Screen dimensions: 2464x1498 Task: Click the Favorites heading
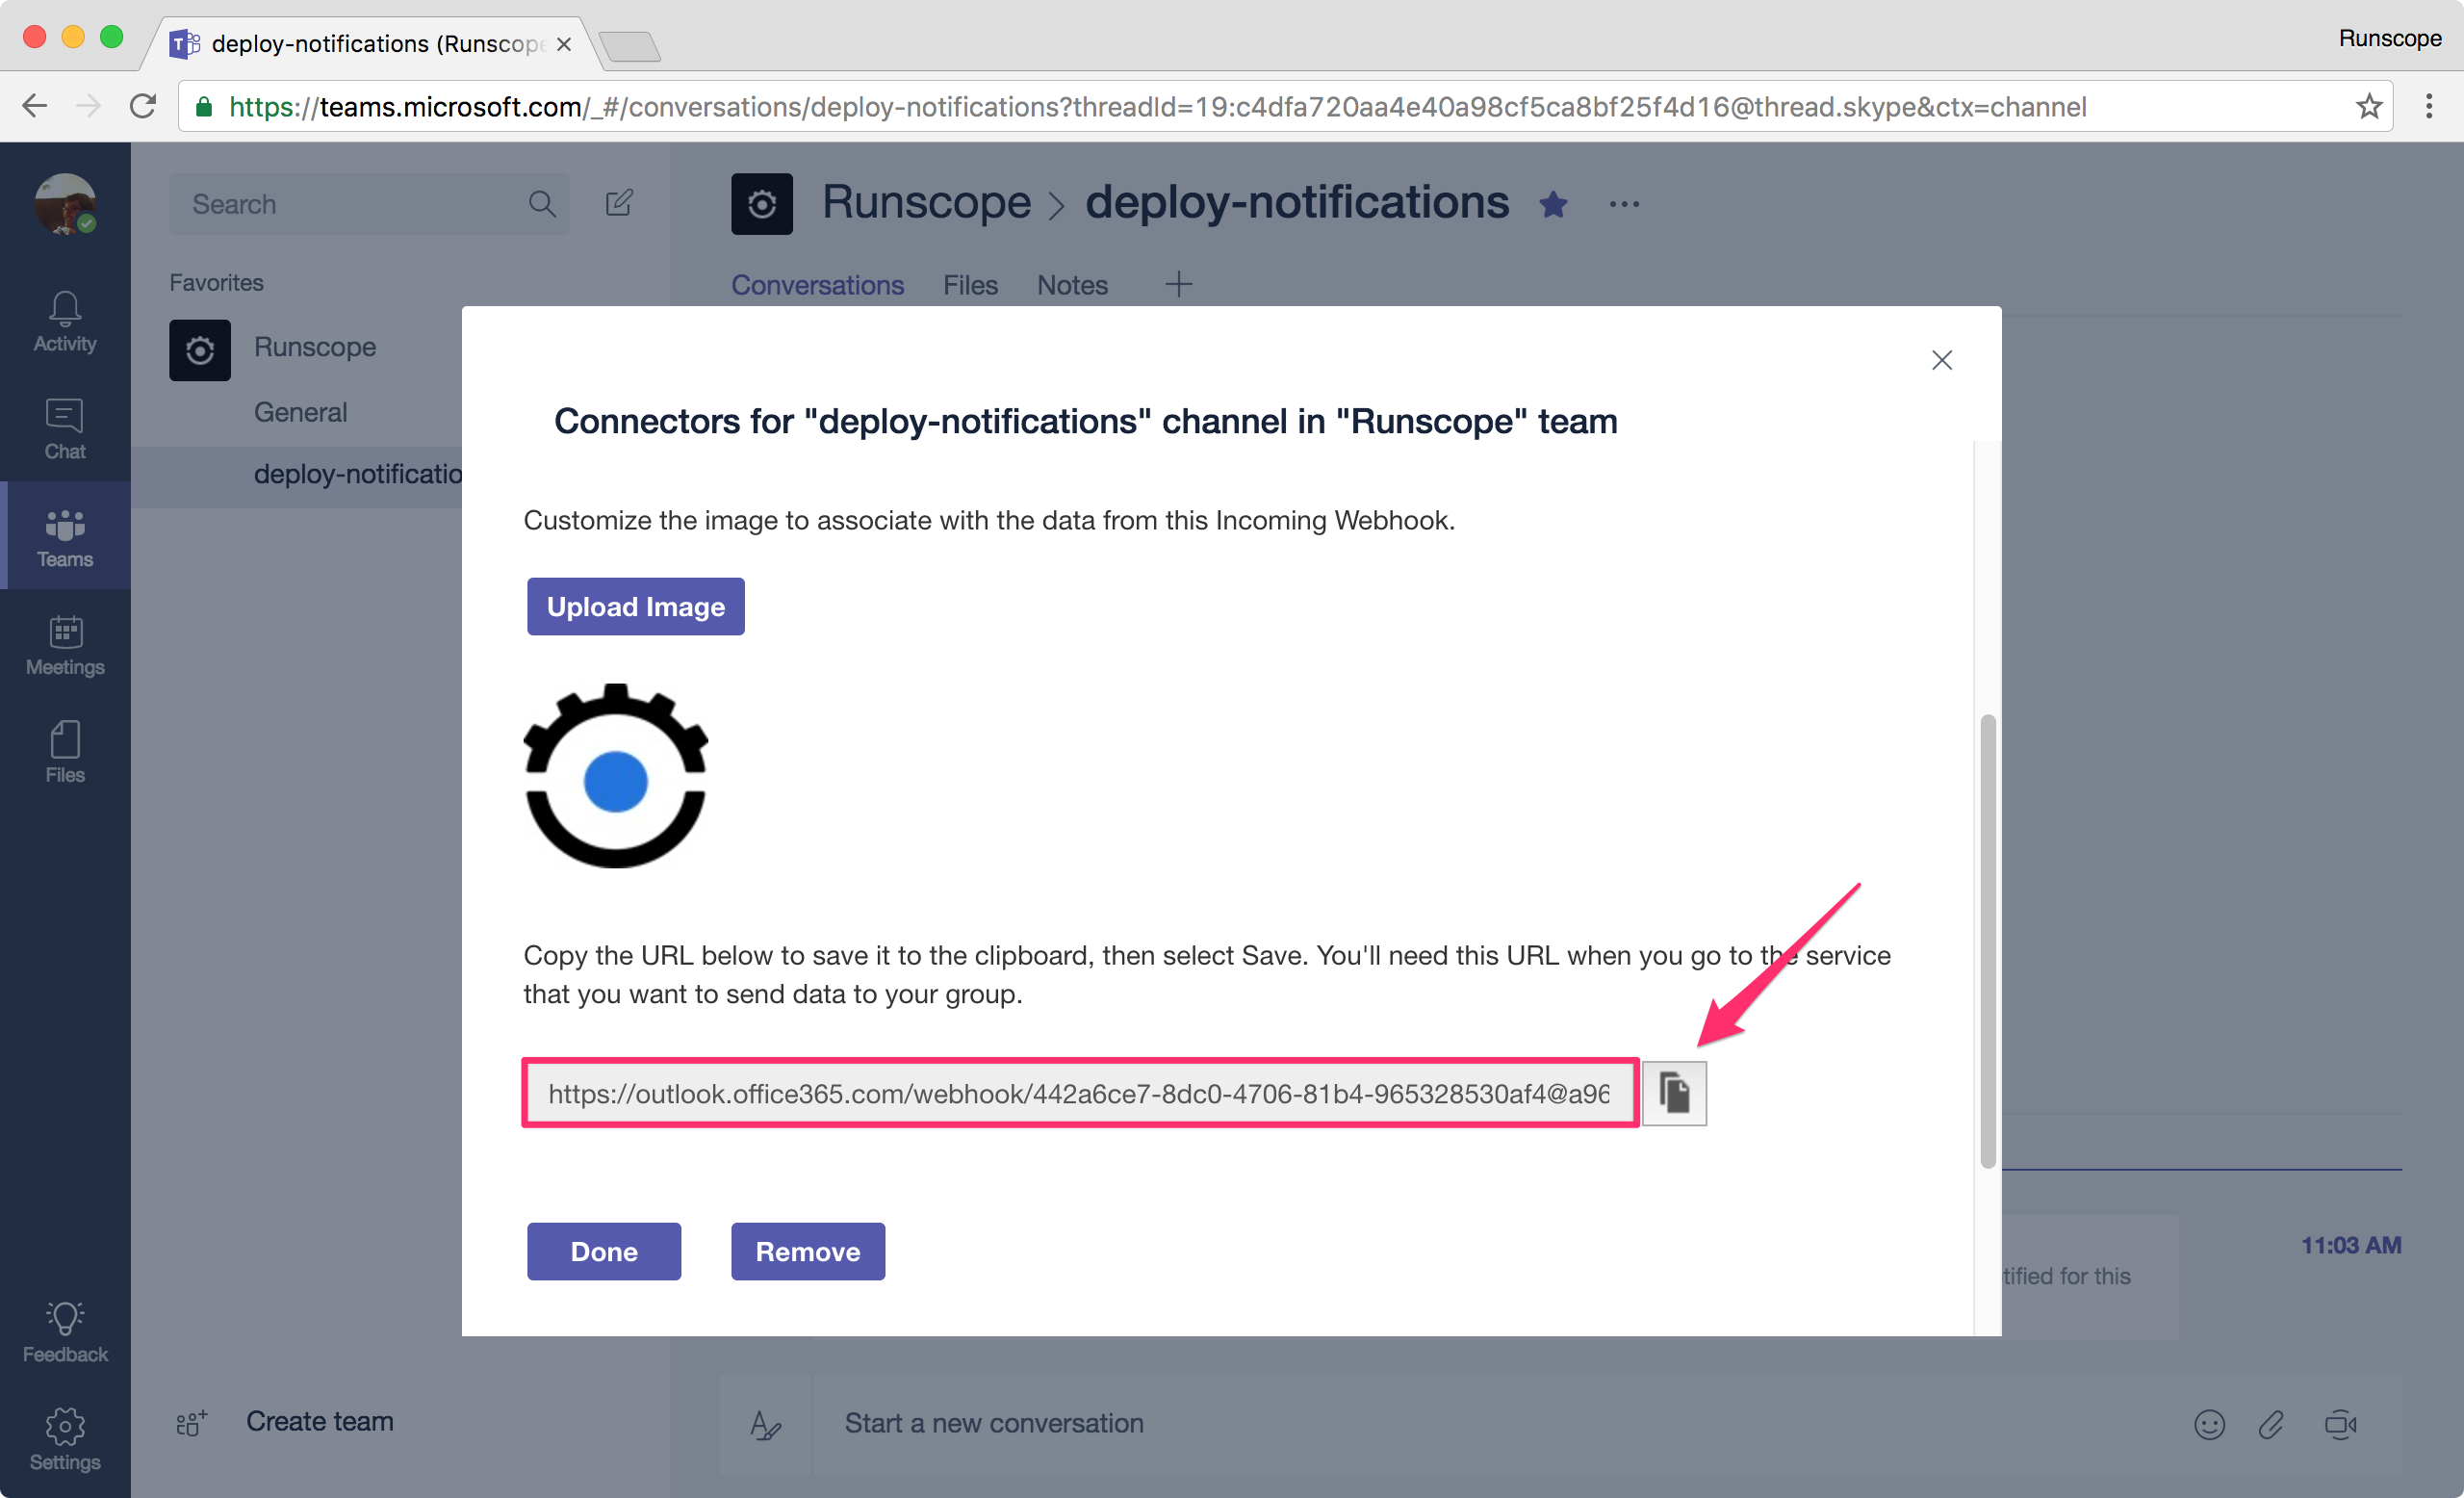(216, 283)
